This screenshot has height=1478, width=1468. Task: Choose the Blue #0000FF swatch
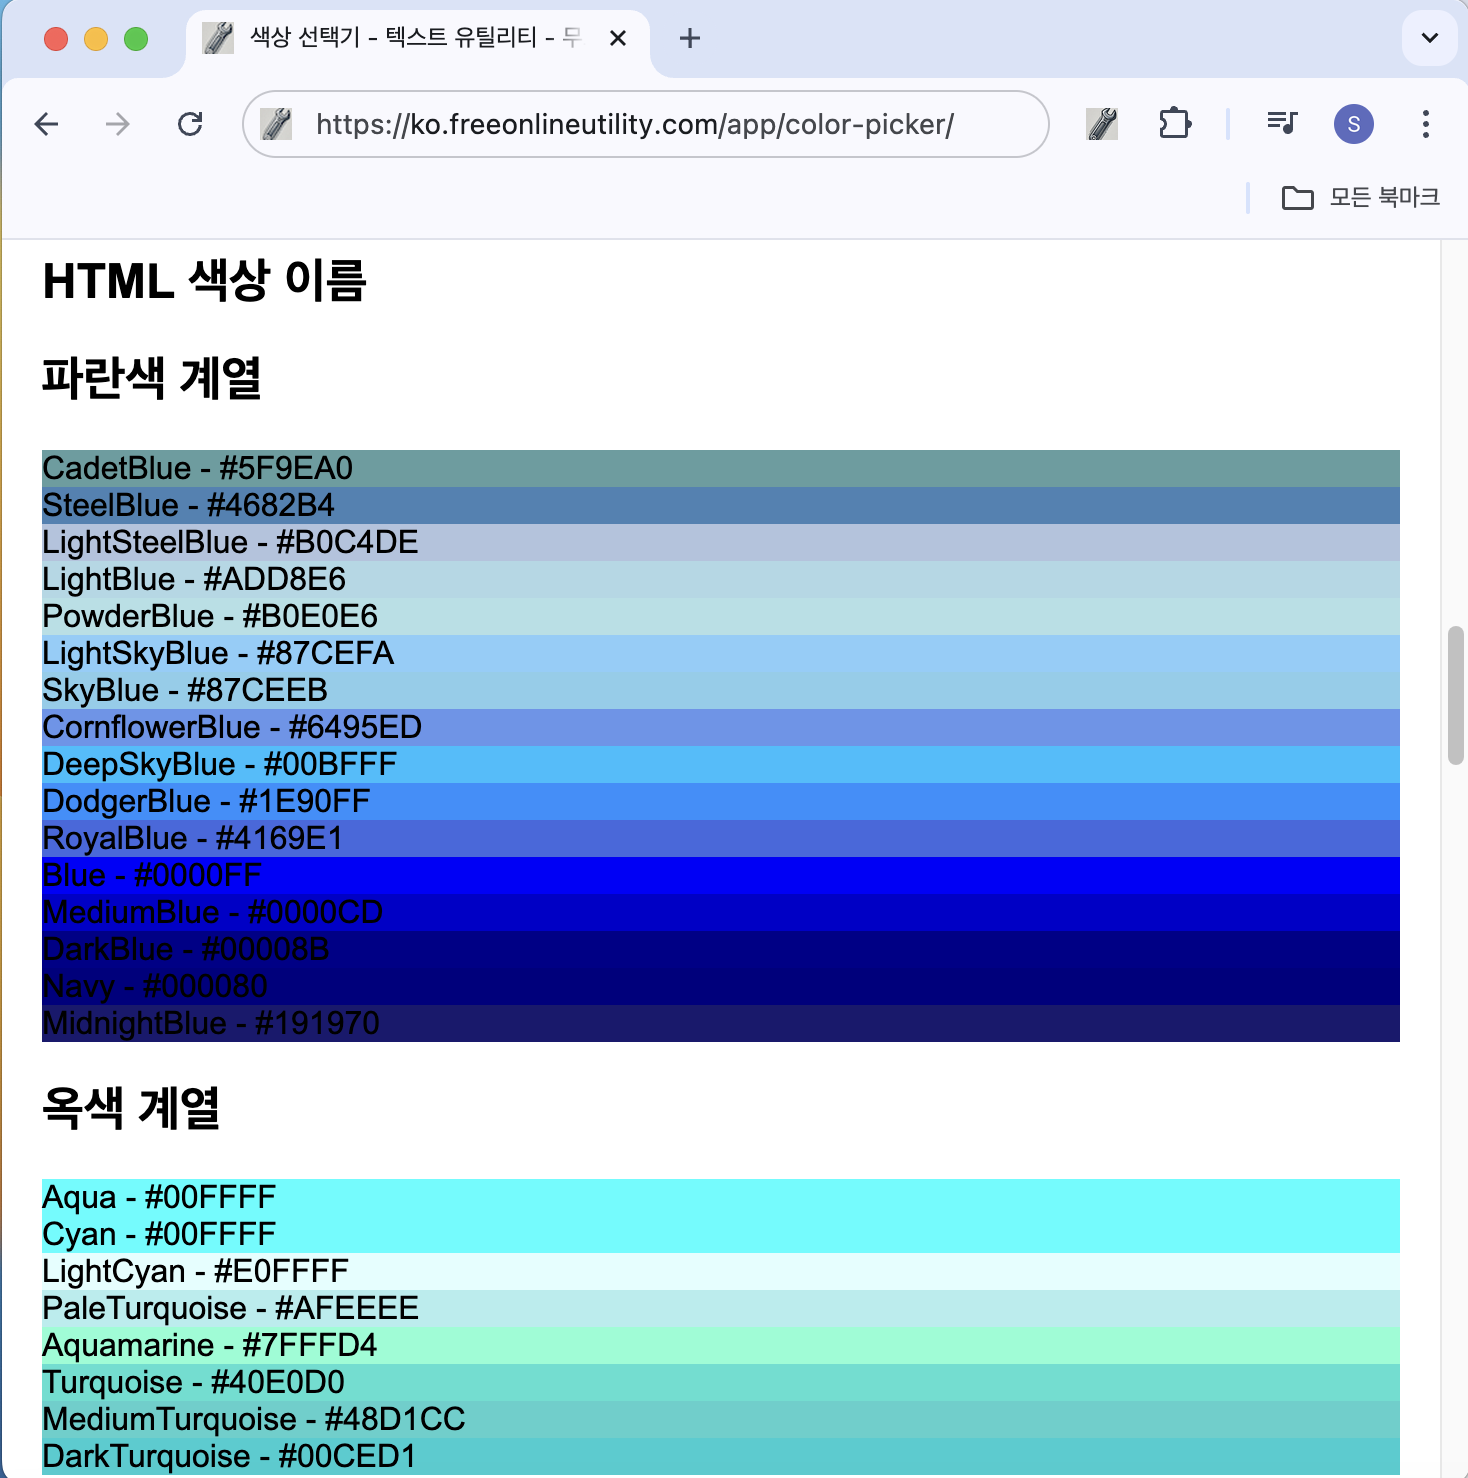coord(721,875)
